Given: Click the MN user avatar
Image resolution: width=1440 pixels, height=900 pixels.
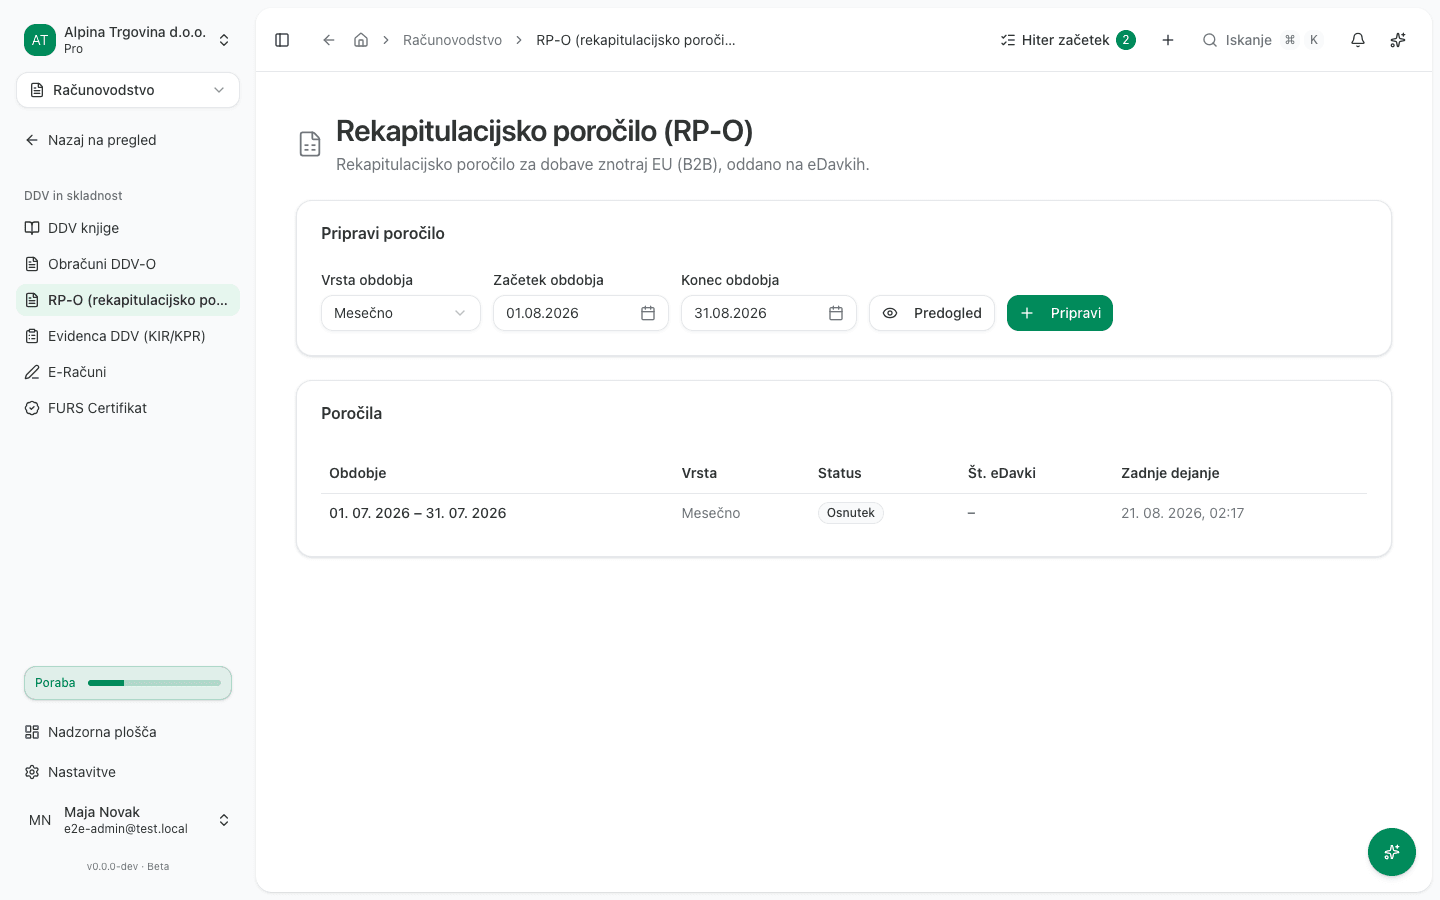Looking at the screenshot, I should click(x=40, y=820).
